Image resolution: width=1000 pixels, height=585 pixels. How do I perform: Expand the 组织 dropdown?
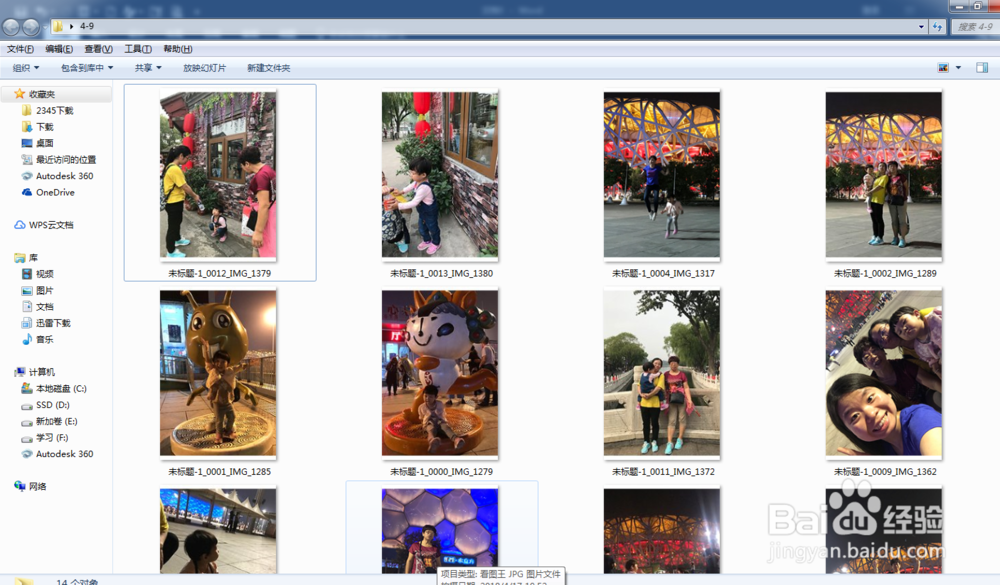(26, 68)
